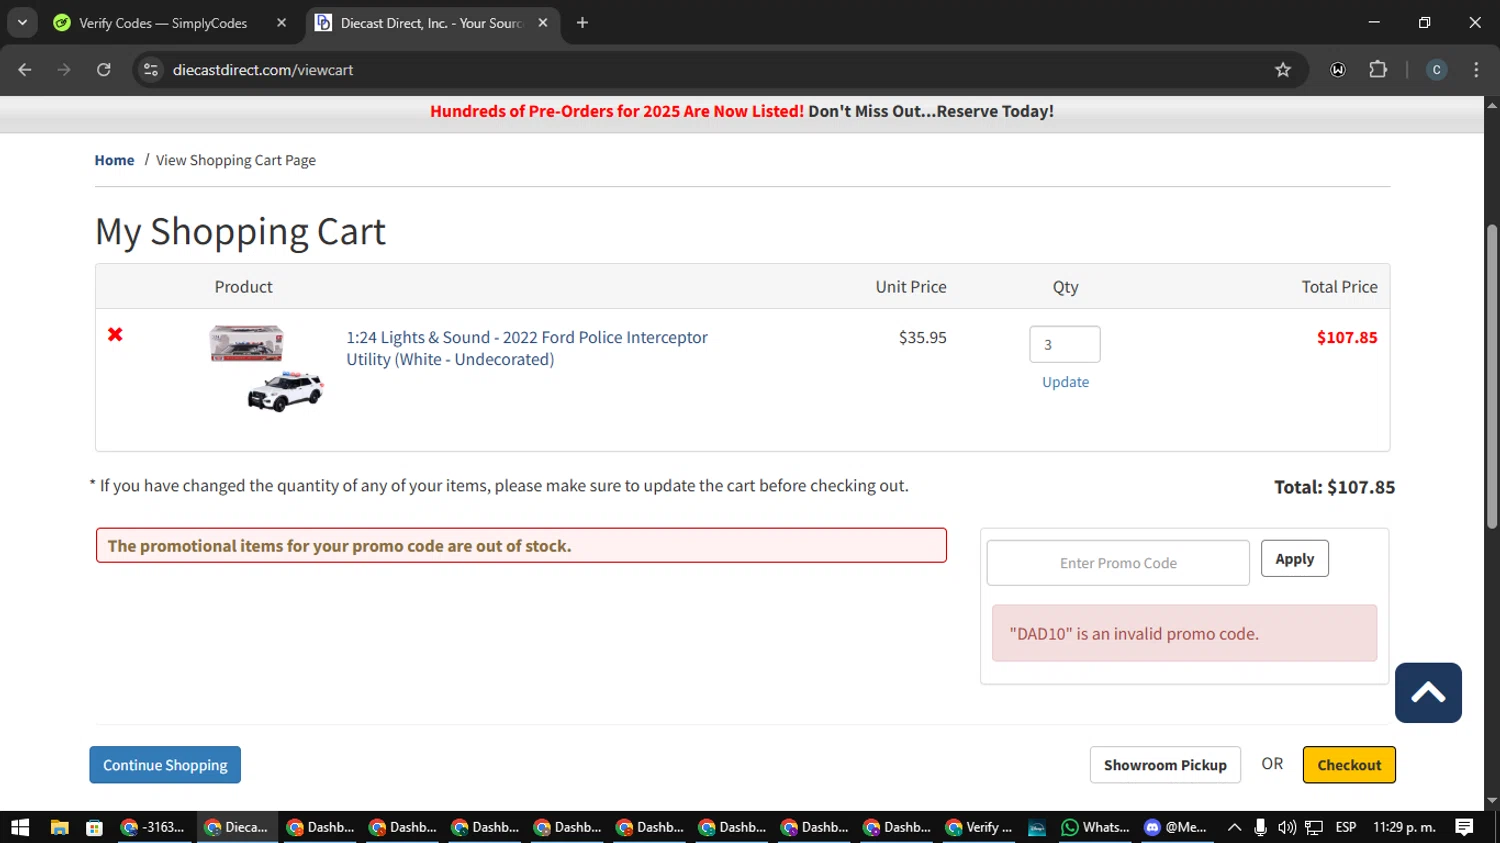
Task: Open the browser extensions puzzle icon
Action: pyautogui.click(x=1378, y=70)
